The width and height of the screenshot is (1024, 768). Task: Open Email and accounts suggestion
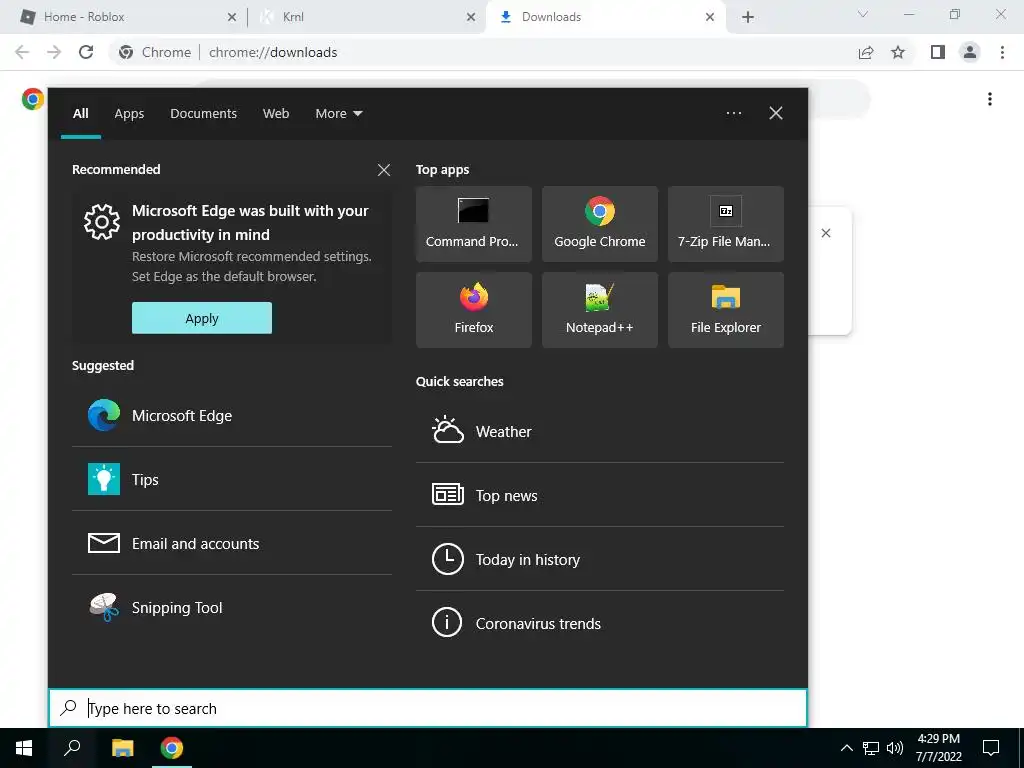point(232,543)
